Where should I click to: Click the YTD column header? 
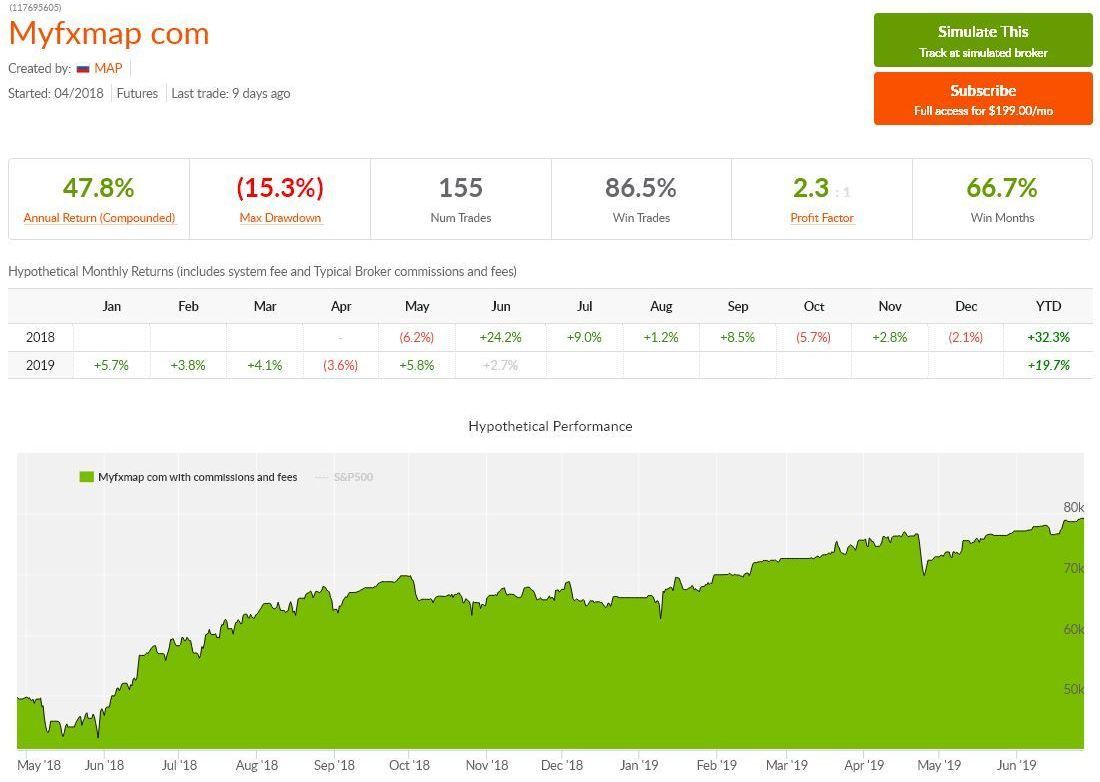click(1048, 306)
